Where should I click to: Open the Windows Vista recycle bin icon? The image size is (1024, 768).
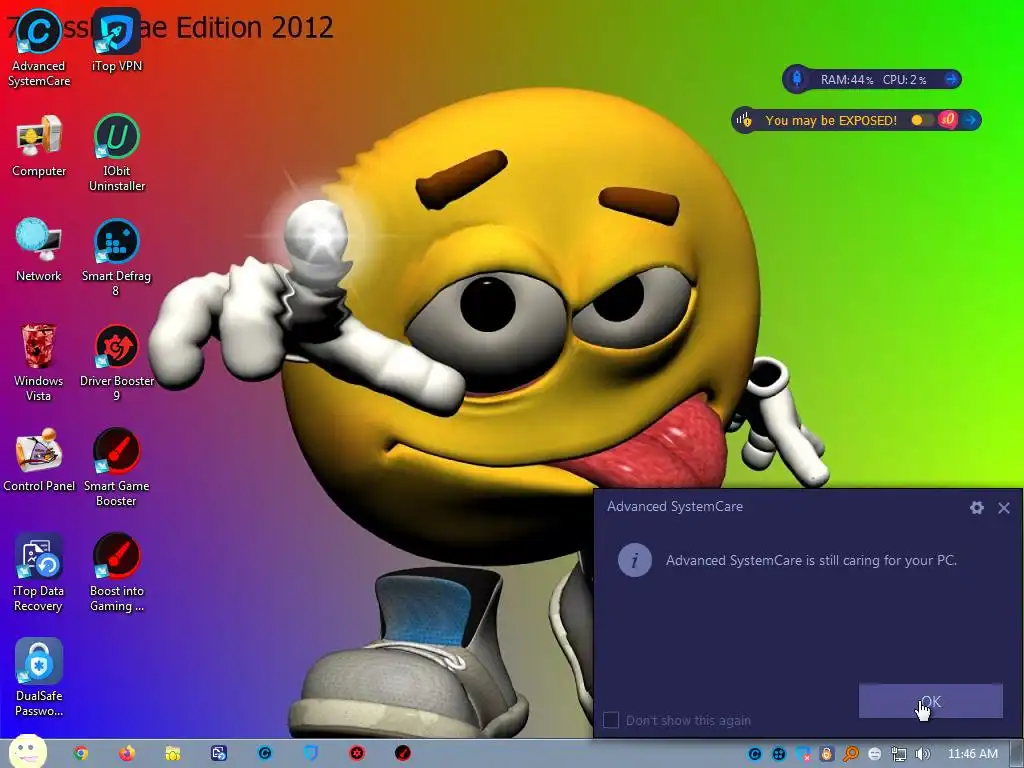pyautogui.click(x=39, y=363)
